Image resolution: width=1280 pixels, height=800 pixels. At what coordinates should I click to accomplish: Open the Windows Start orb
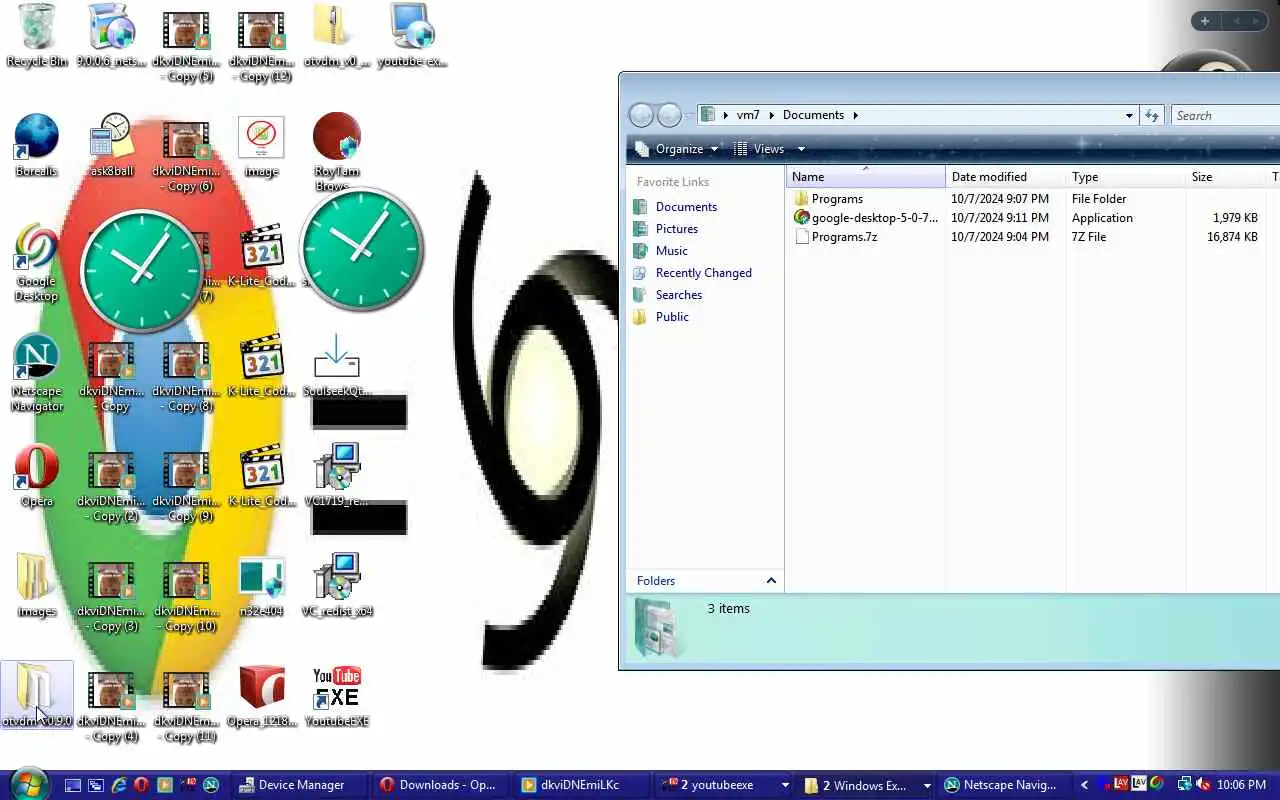click(x=28, y=784)
